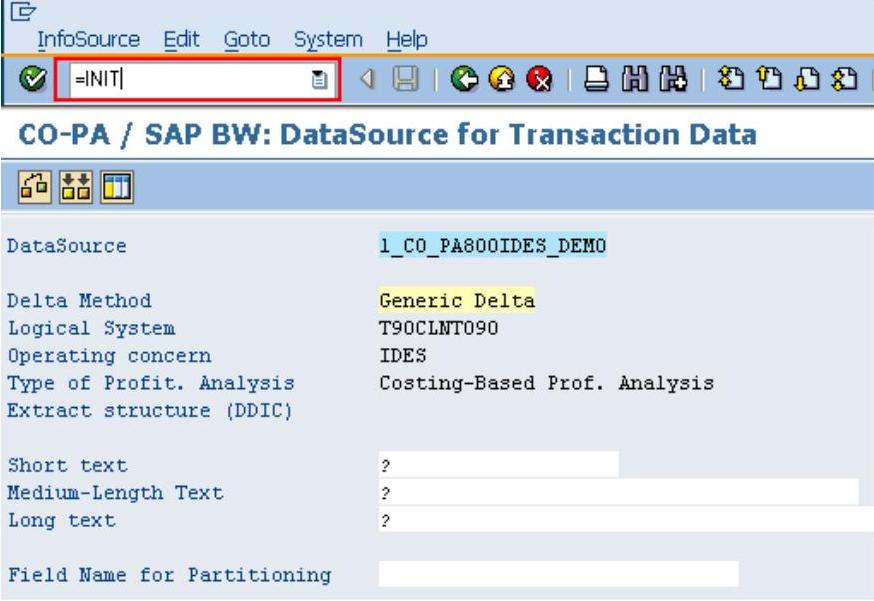Click the third application toolbar table icon
874x601 pixels.
coord(116,186)
